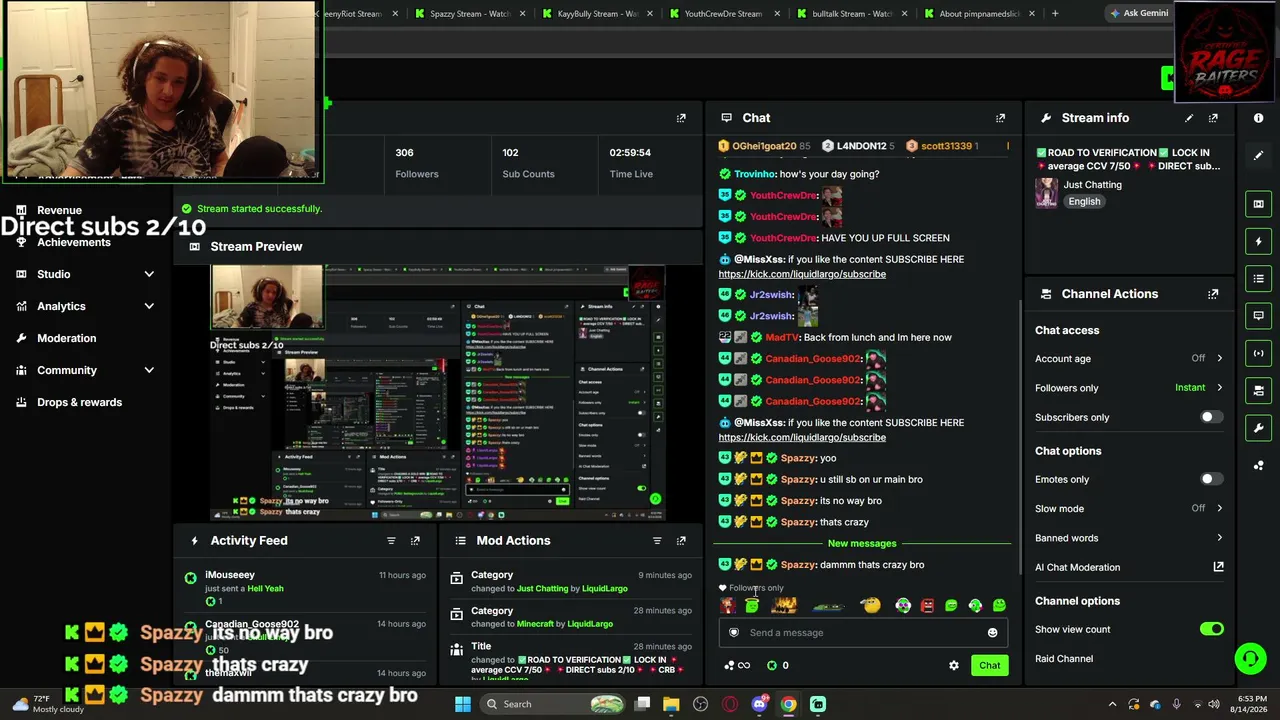
Task: Click the Just Chatting category thumbnail
Action: pos(1047,193)
